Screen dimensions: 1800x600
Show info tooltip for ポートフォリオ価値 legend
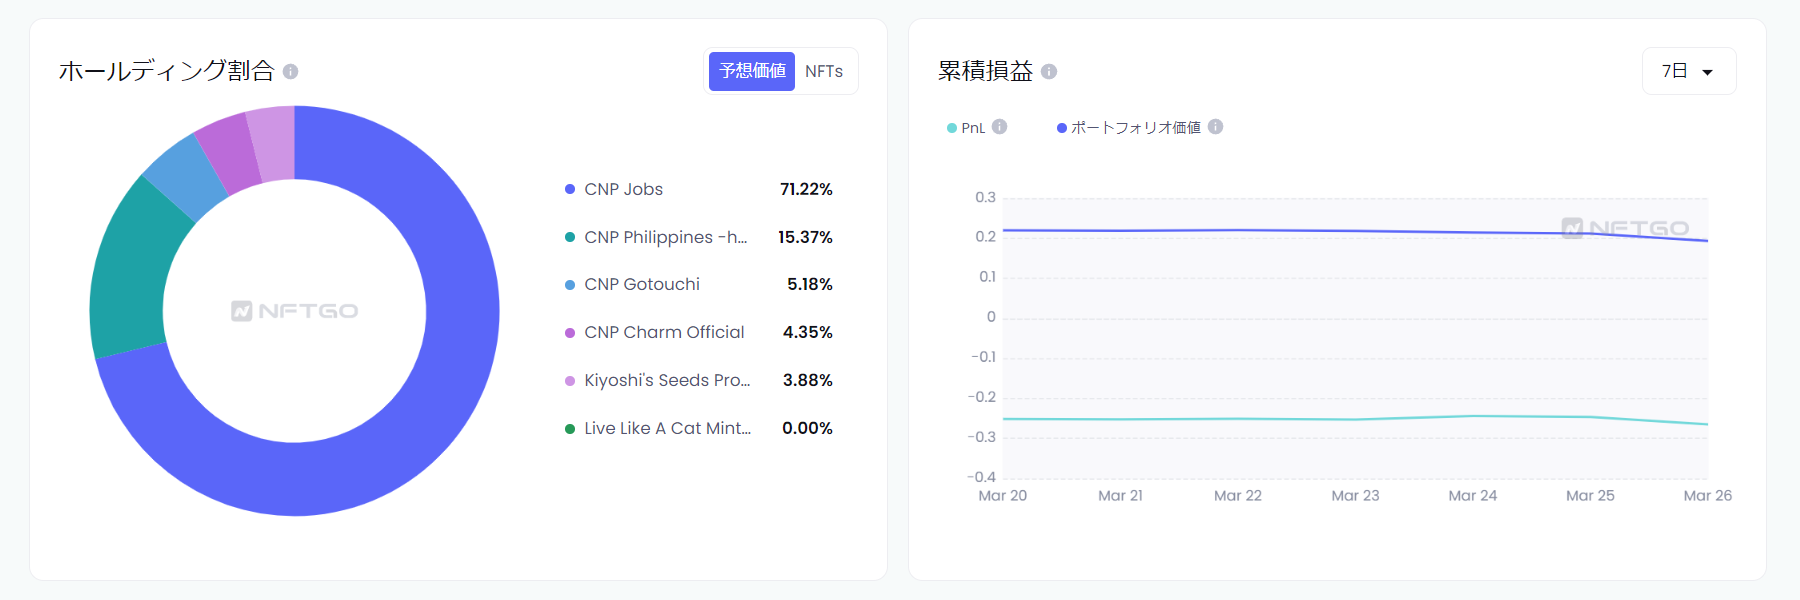tap(1216, 127)
